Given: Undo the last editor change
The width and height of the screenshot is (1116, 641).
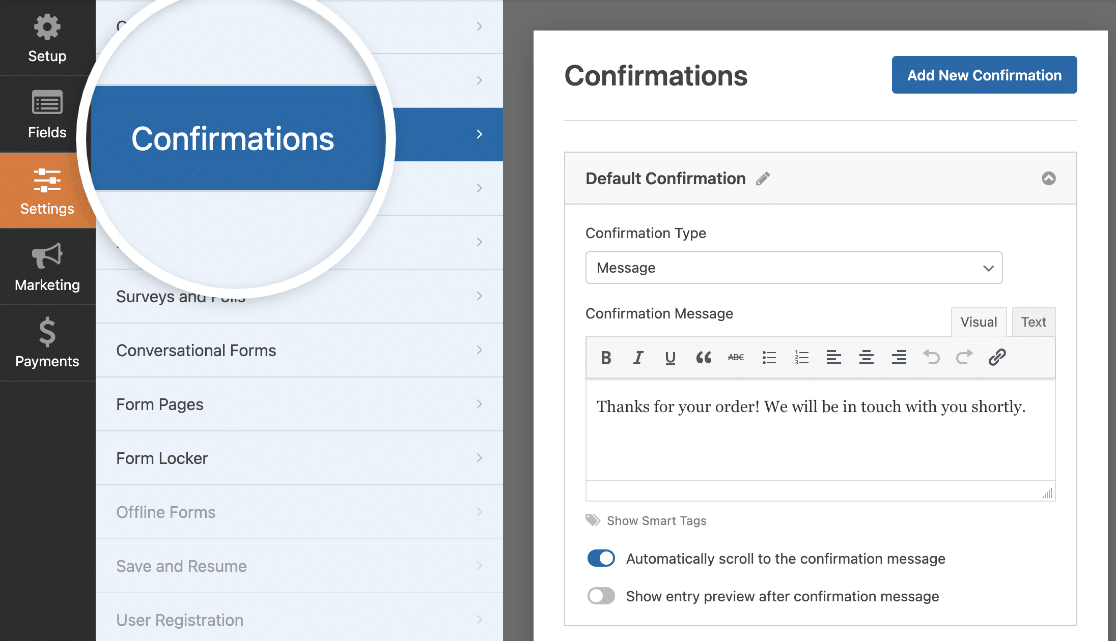Looking at the screenshot, I should 932,357.
